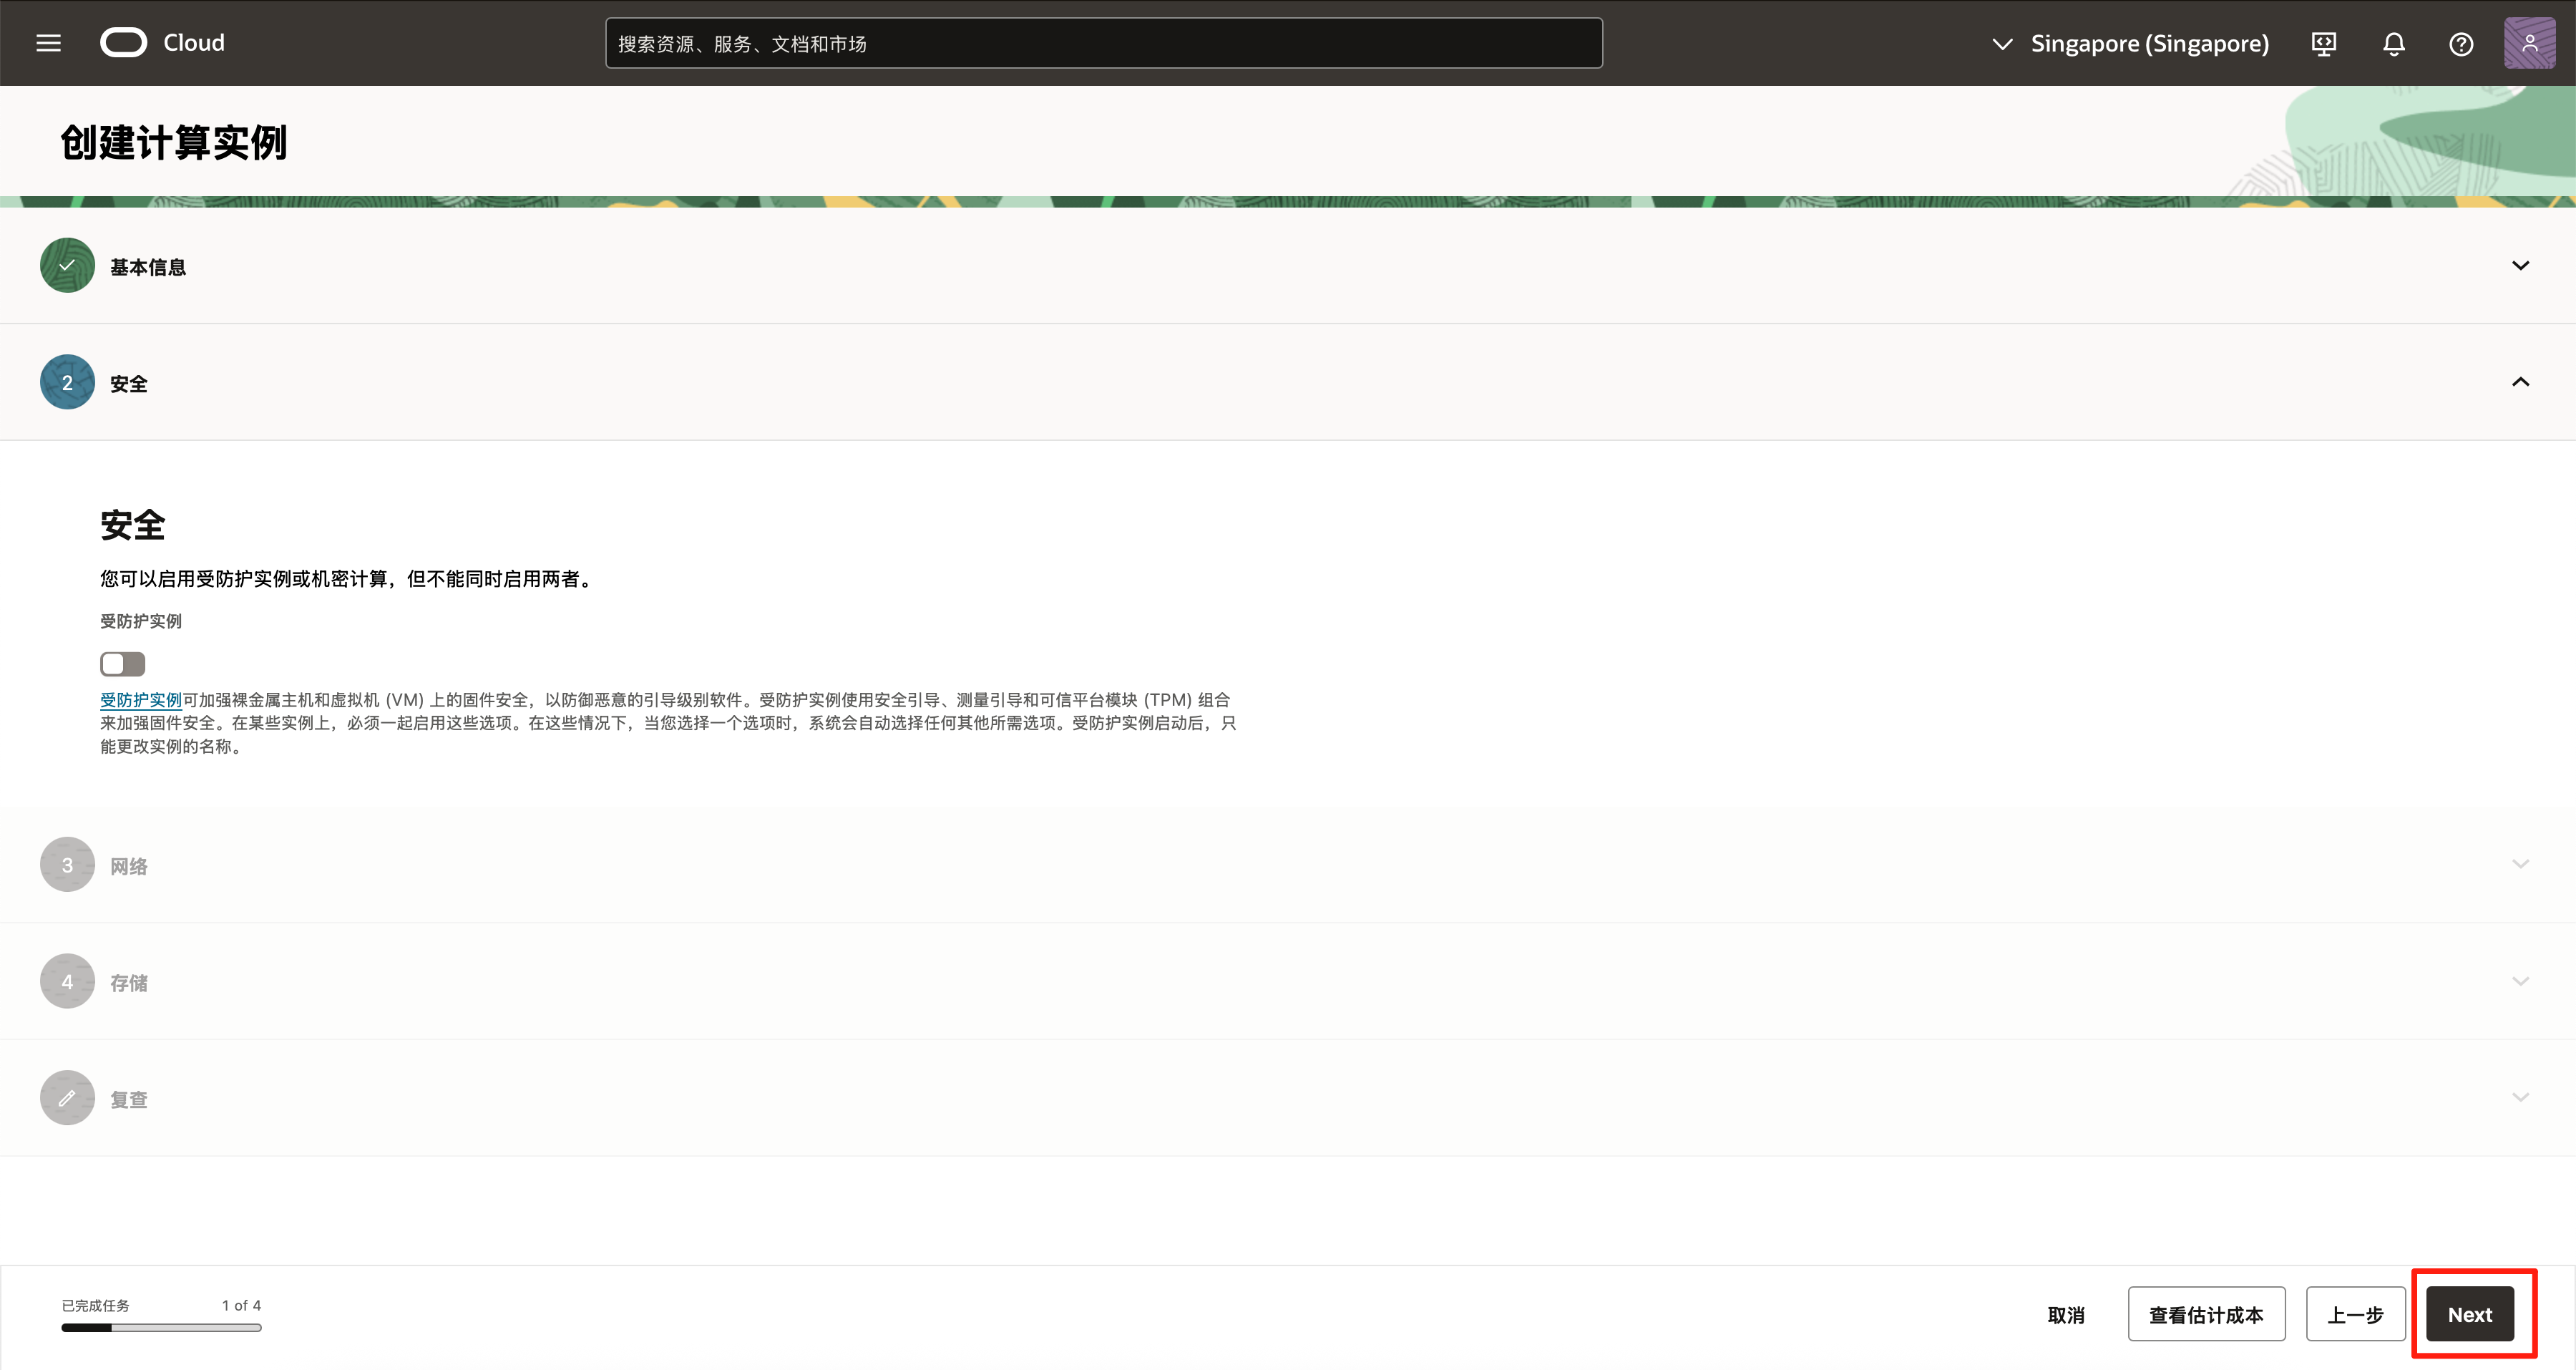Open the 受防护实例 documentation link
Viewport: 2576px width, 1370px height.
pyautogui.click(x=140, y=700)
